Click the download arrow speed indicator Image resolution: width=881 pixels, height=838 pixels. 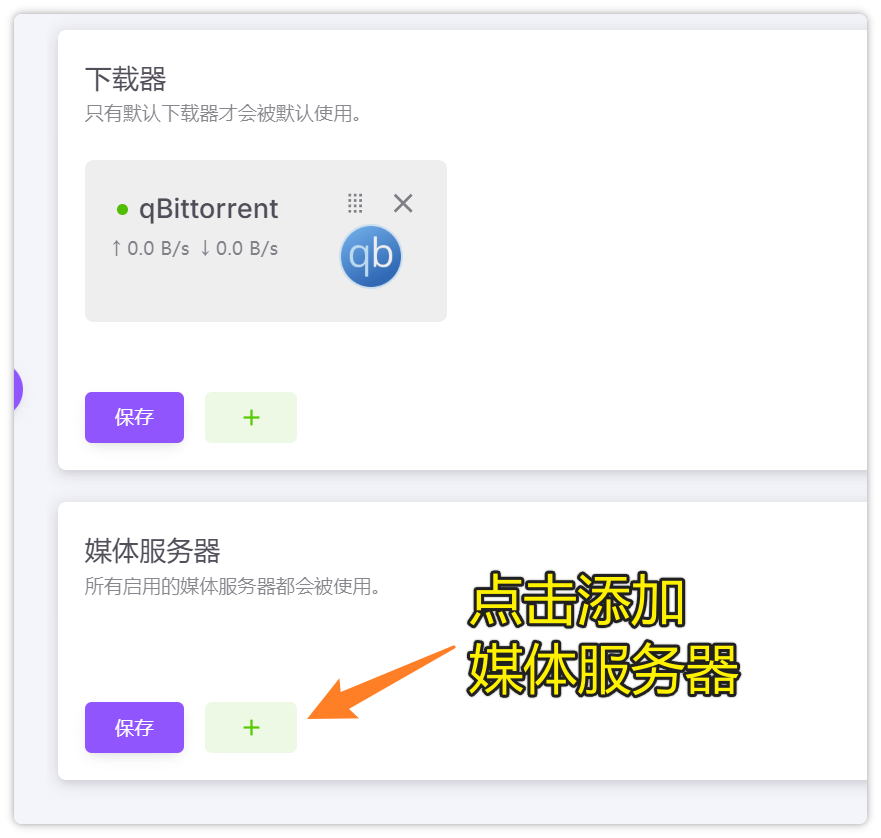click(239, 248)
